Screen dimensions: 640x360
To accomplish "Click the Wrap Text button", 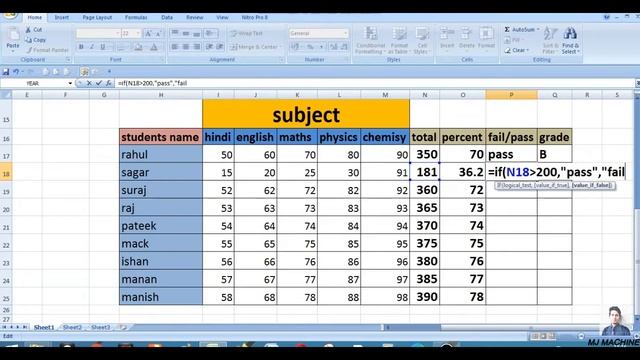I will point(246,33).
